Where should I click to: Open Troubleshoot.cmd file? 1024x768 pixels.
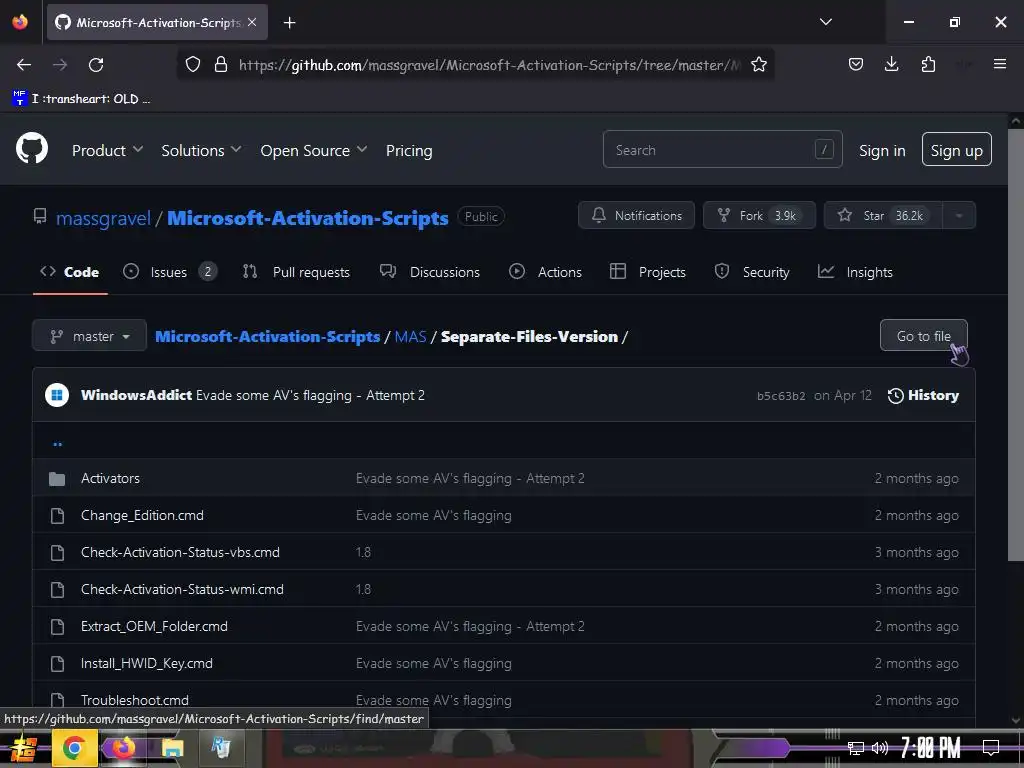pyautogui.click(x=135, y=700)
